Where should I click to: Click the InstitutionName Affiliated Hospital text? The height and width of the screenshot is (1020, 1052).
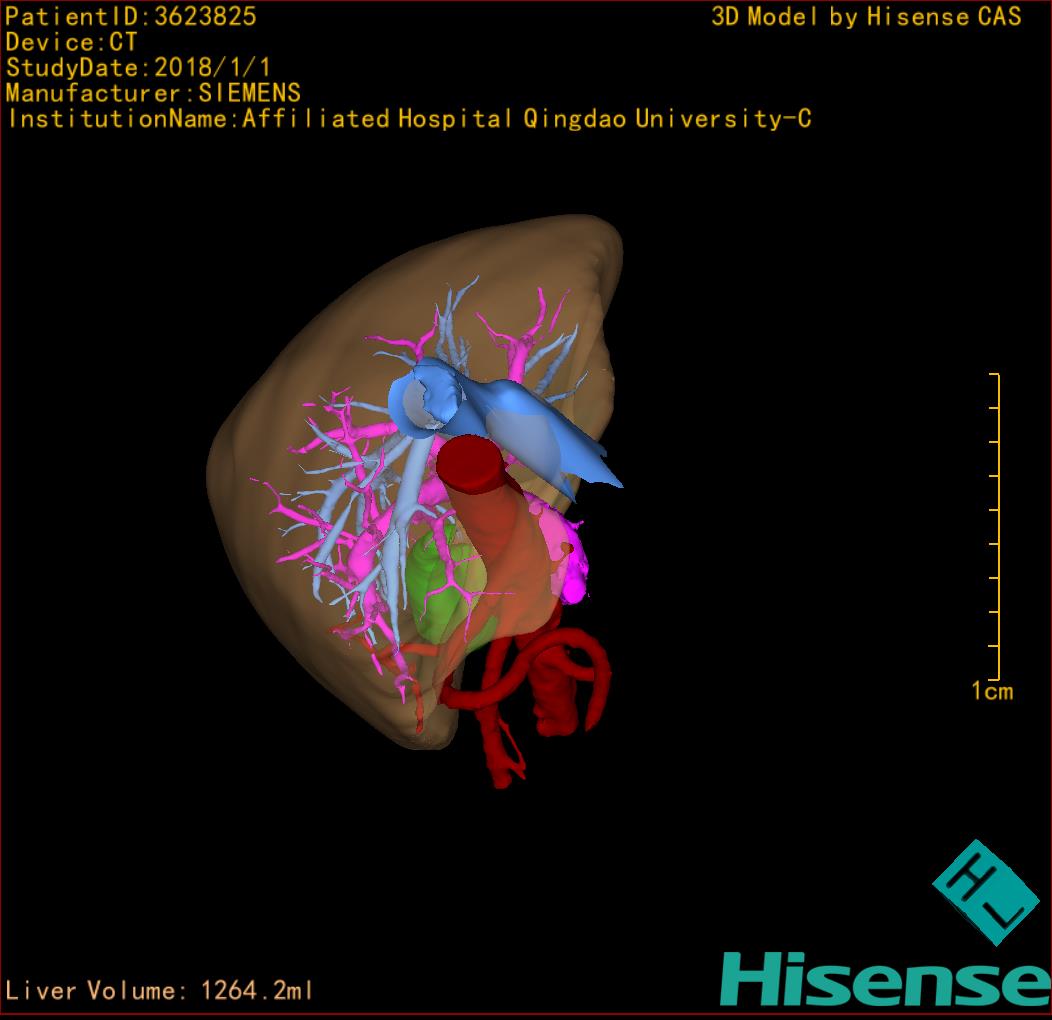tap(409, 119)
